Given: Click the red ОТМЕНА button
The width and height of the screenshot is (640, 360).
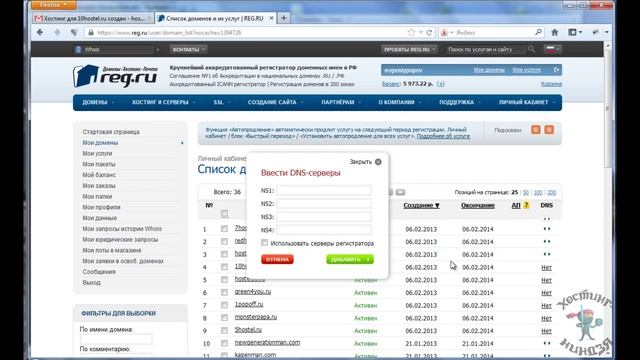Looking at the screenshot, I should point(277,259).
